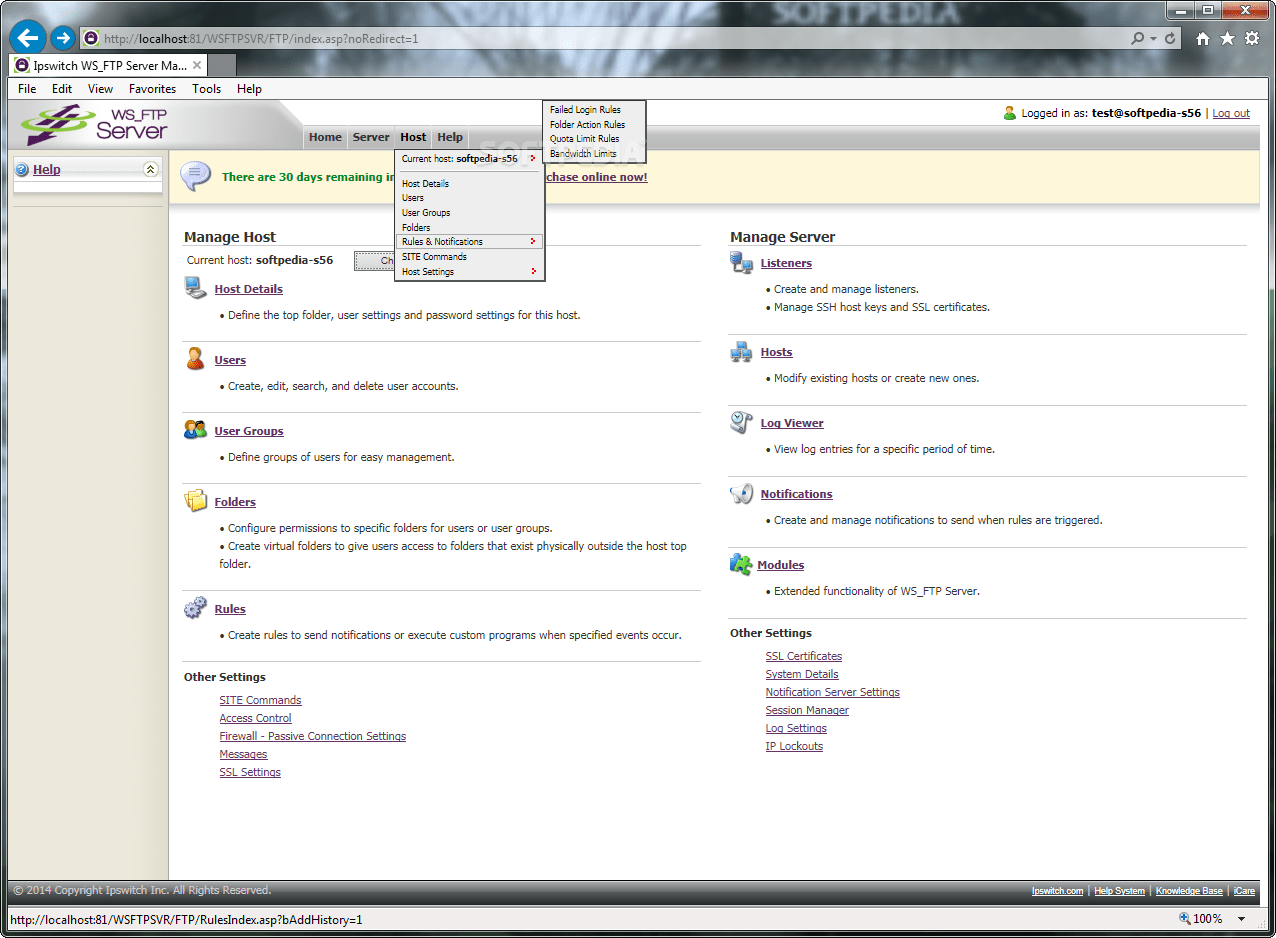Image resolution: width=1276 pixels, height=938 pixels.
Task: Click the Listeners network icon
Action: [741, 263]
